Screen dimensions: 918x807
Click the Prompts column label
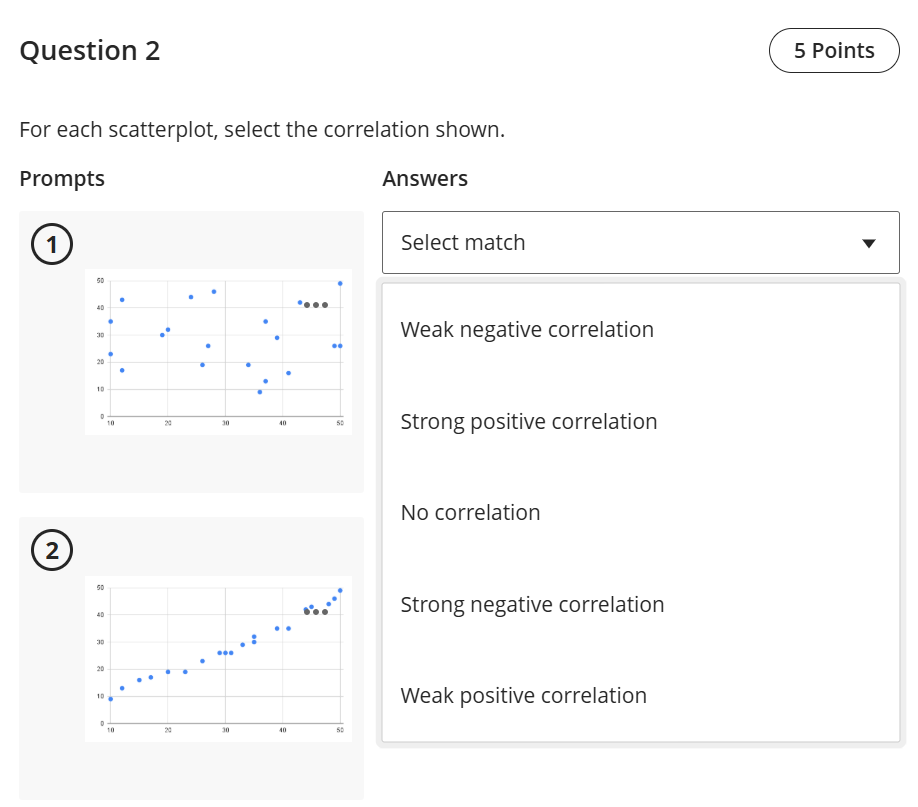coord(62,179)
